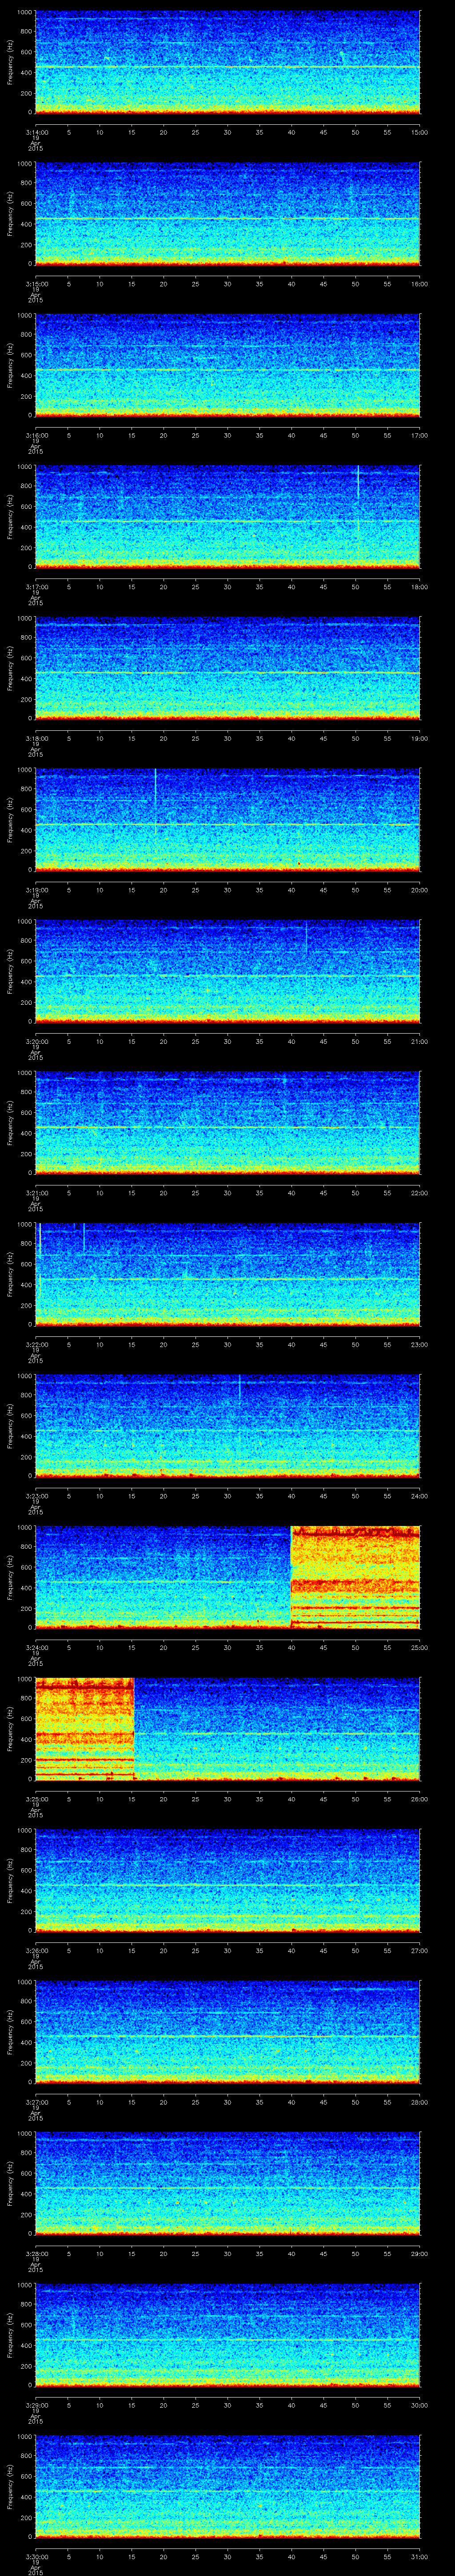Click the 31:00 end time label
This screenshot has height=2576, width=455.
coord(420,2556)
